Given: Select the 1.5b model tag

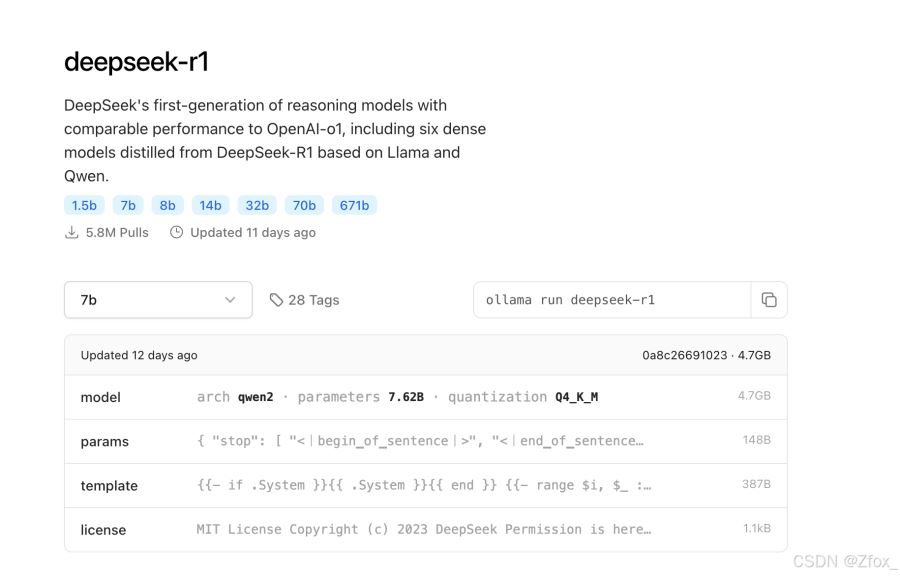Looking at the screenshot, I should 84,205.
